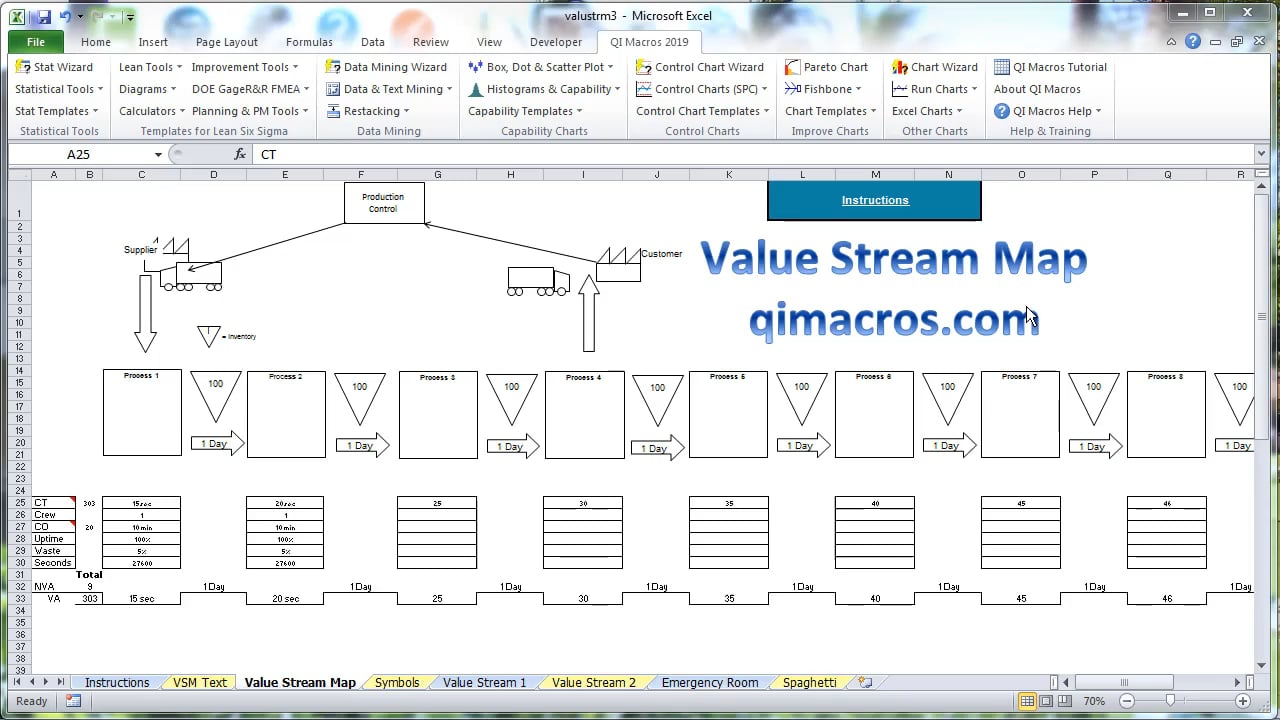This screenshot has height=720, width=1280.
Task: Expand DOE GageR&R FMEA dropdown
Action: click(x=250, y=89)
